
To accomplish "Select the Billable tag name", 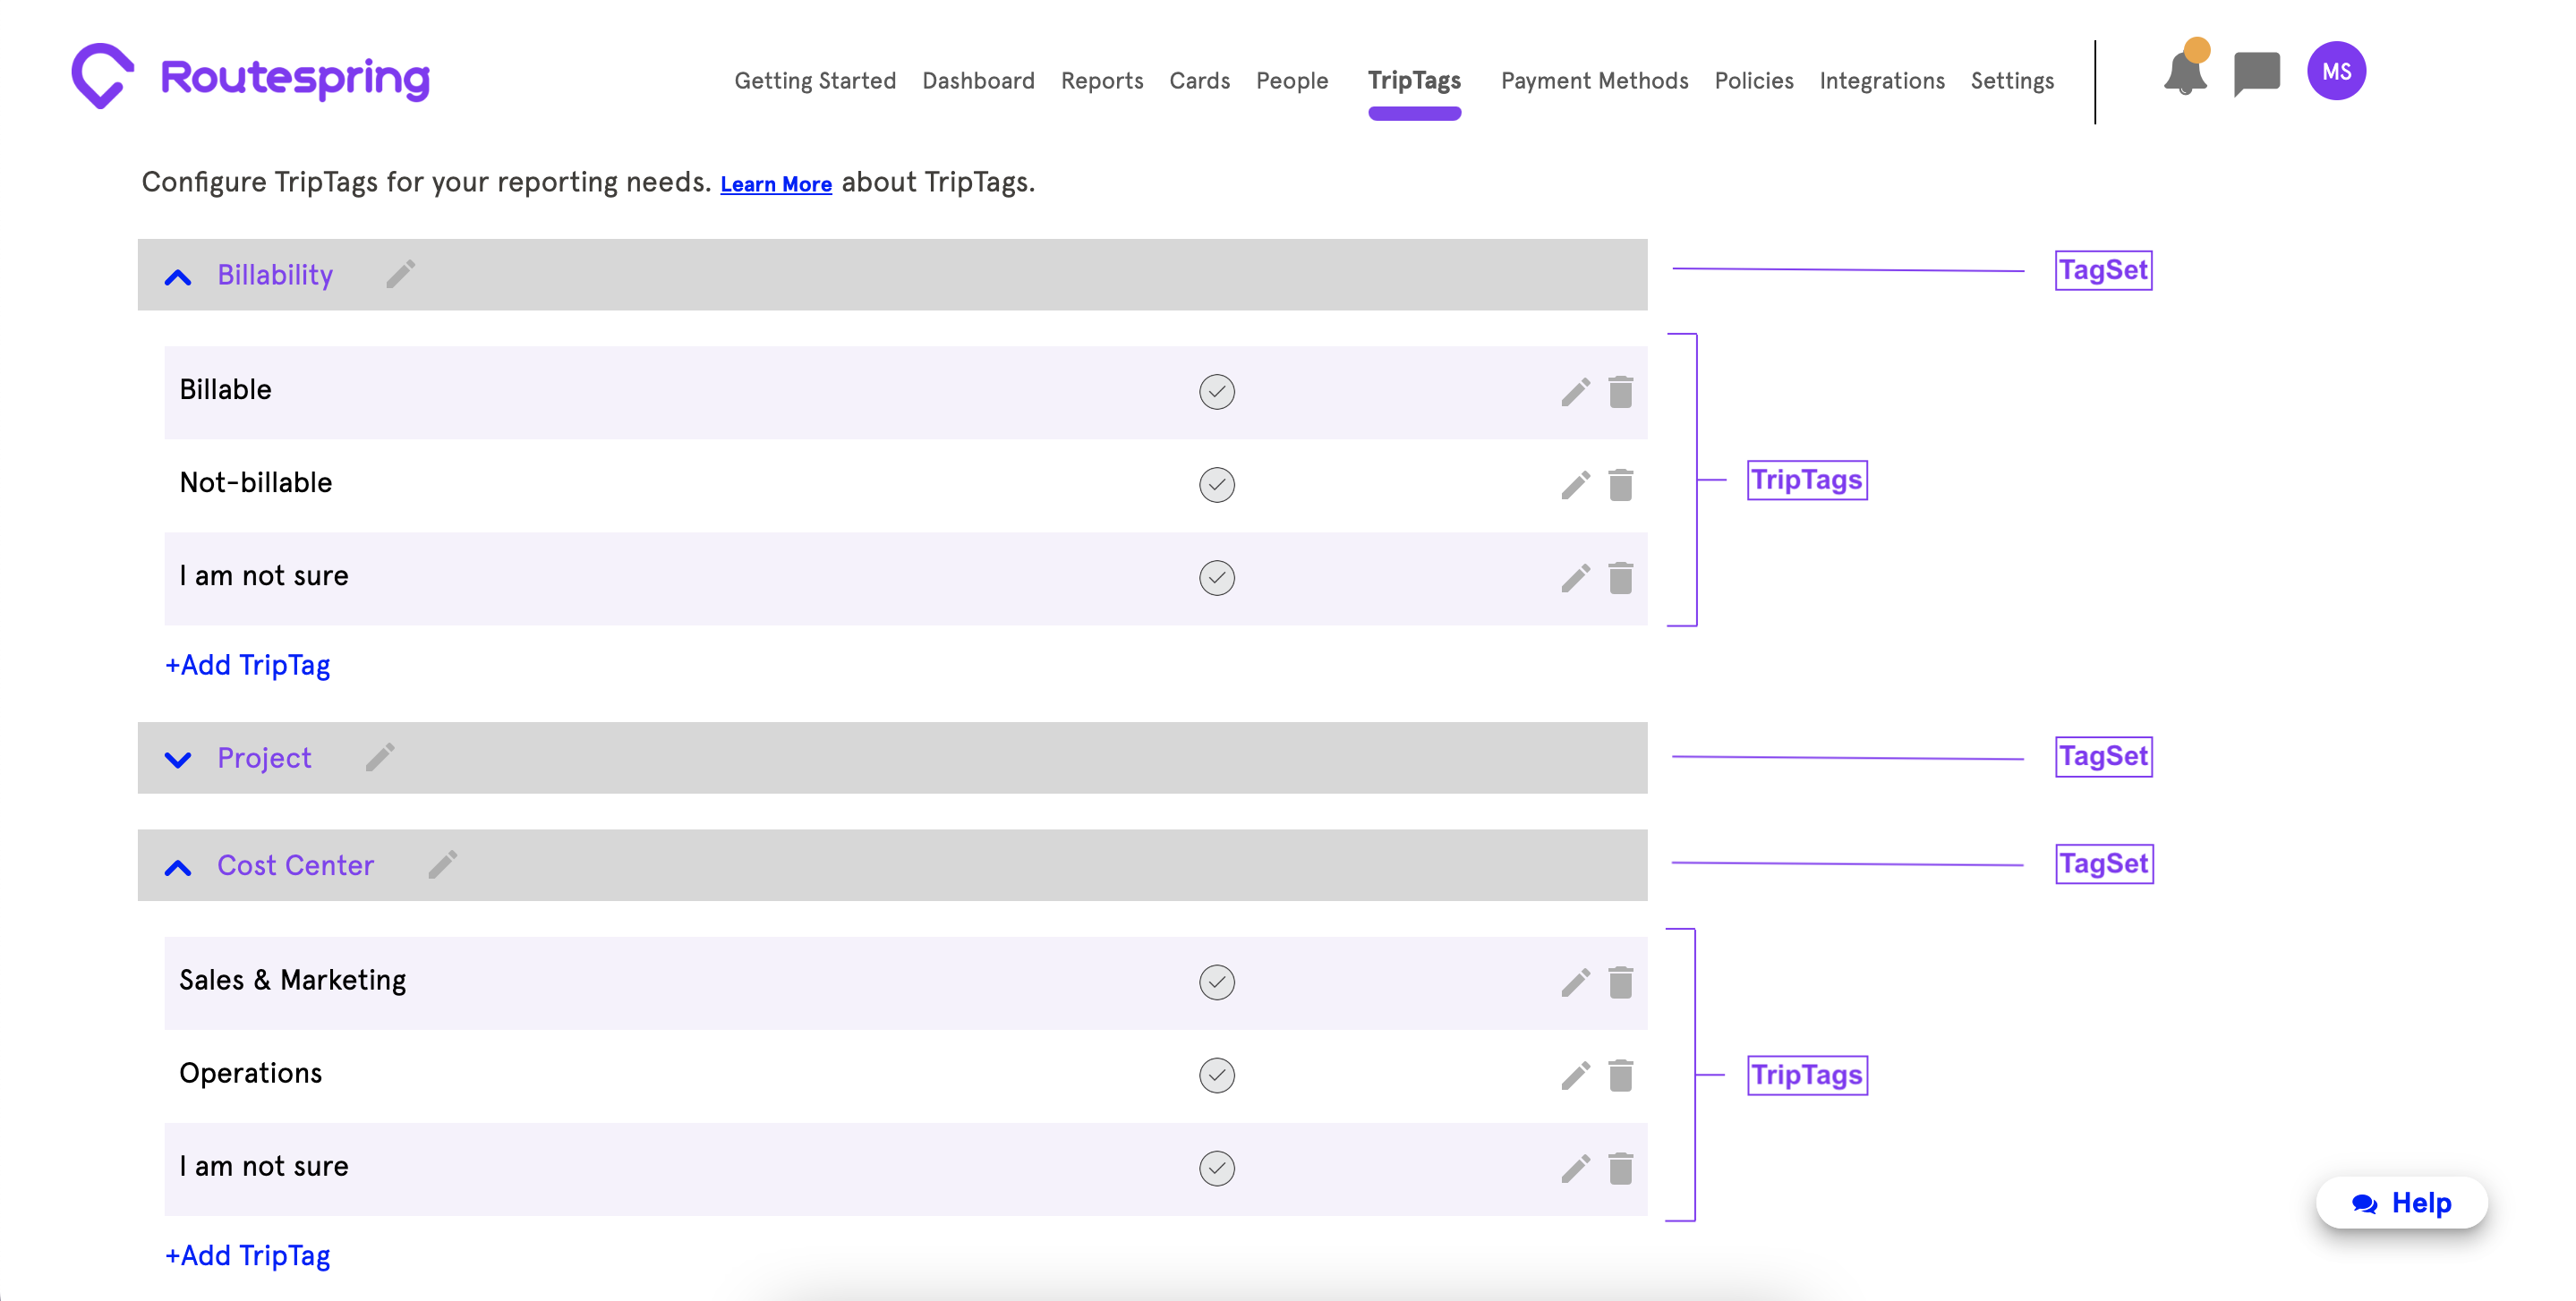I will [x=225, y=389].
